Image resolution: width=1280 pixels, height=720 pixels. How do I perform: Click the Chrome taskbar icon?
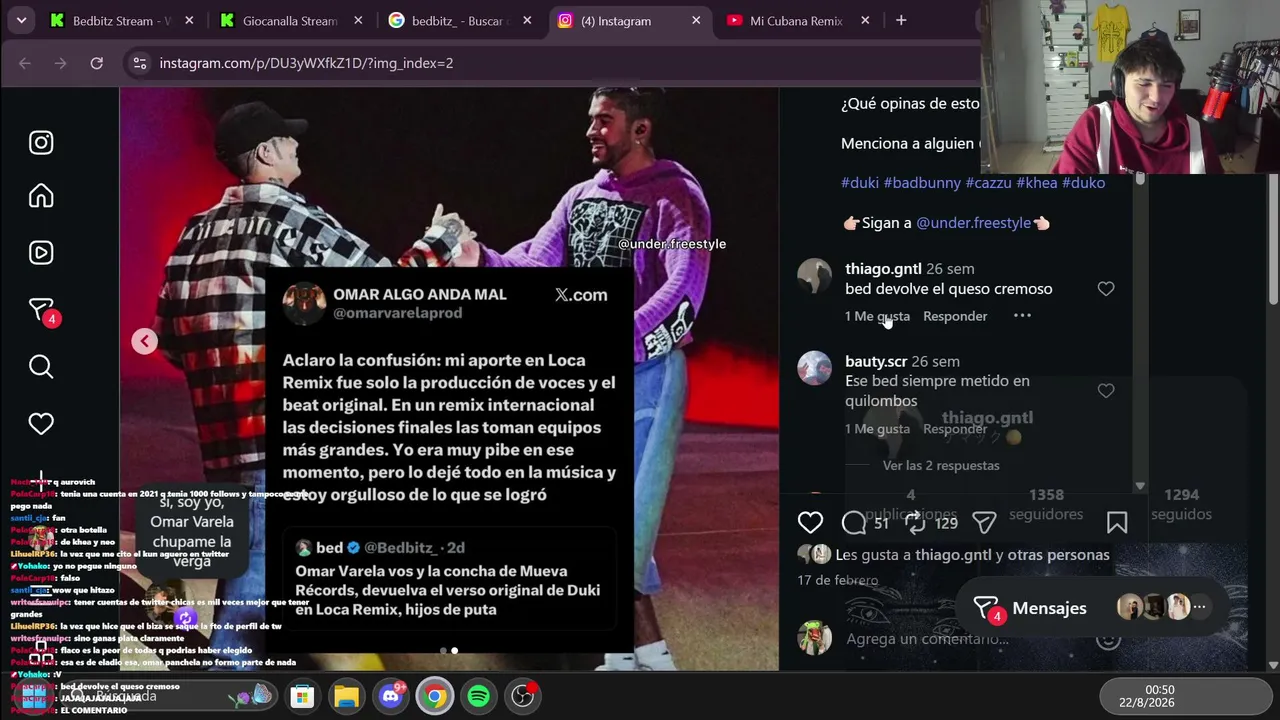[435, 696]
